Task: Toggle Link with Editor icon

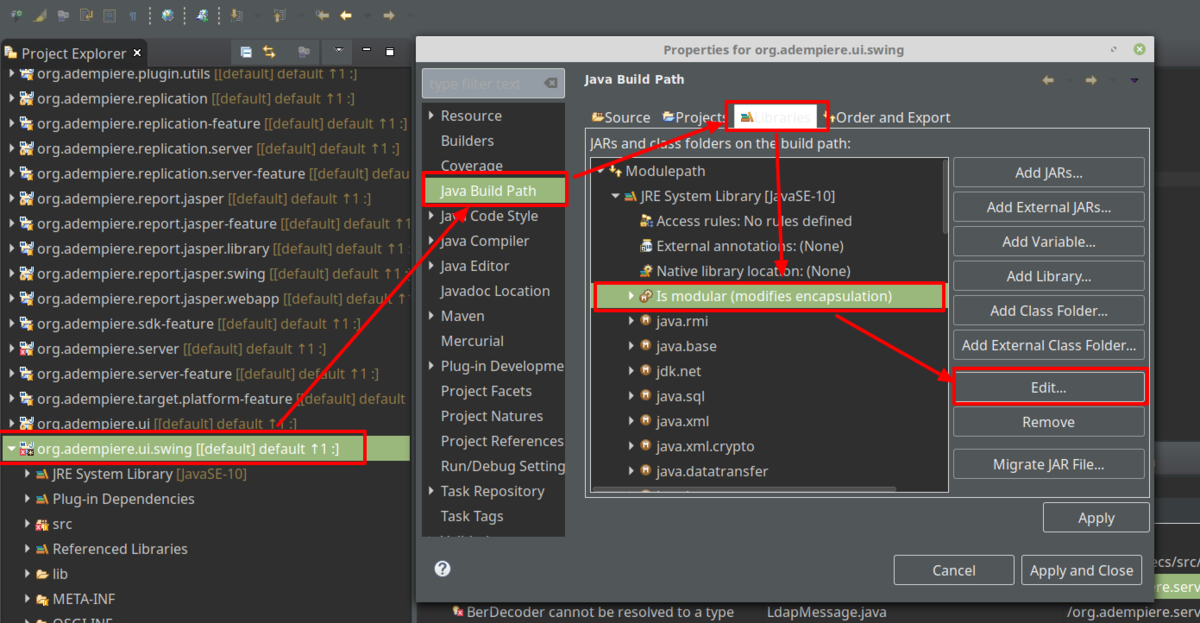Action: click(x=269, y=52)
